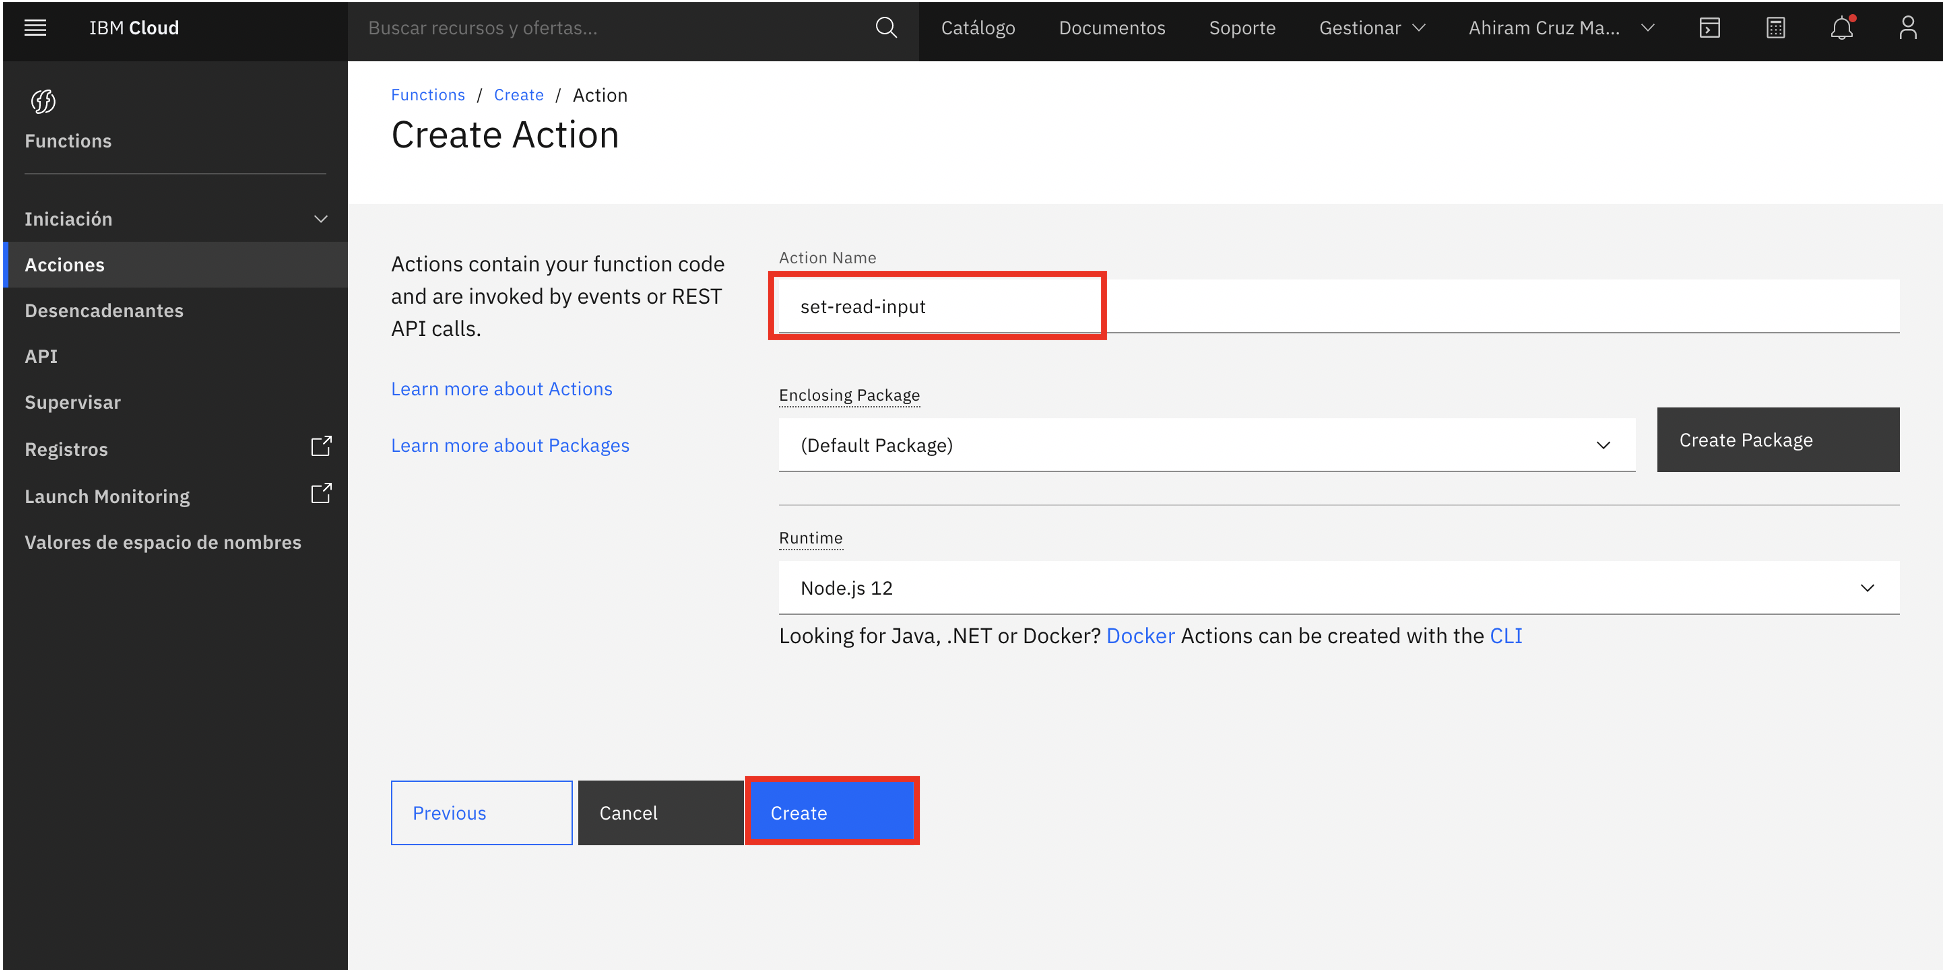The width and height of the screenshot is (1948, 970).
Task: Open the cost estimator calculator icon
Action: (1776, 28)
